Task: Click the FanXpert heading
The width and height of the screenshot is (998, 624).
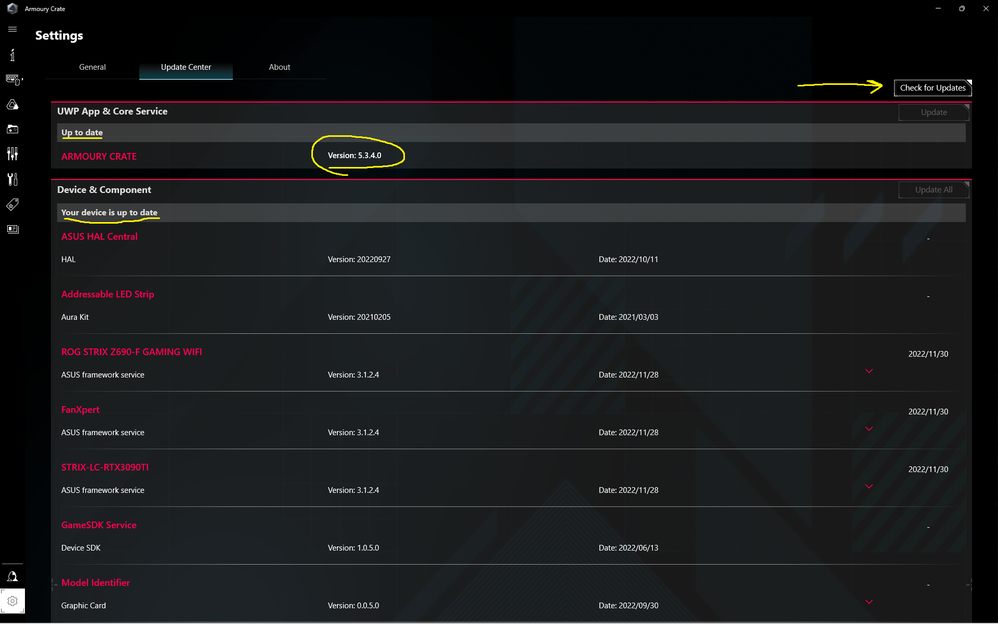Action: click(80, 409)
